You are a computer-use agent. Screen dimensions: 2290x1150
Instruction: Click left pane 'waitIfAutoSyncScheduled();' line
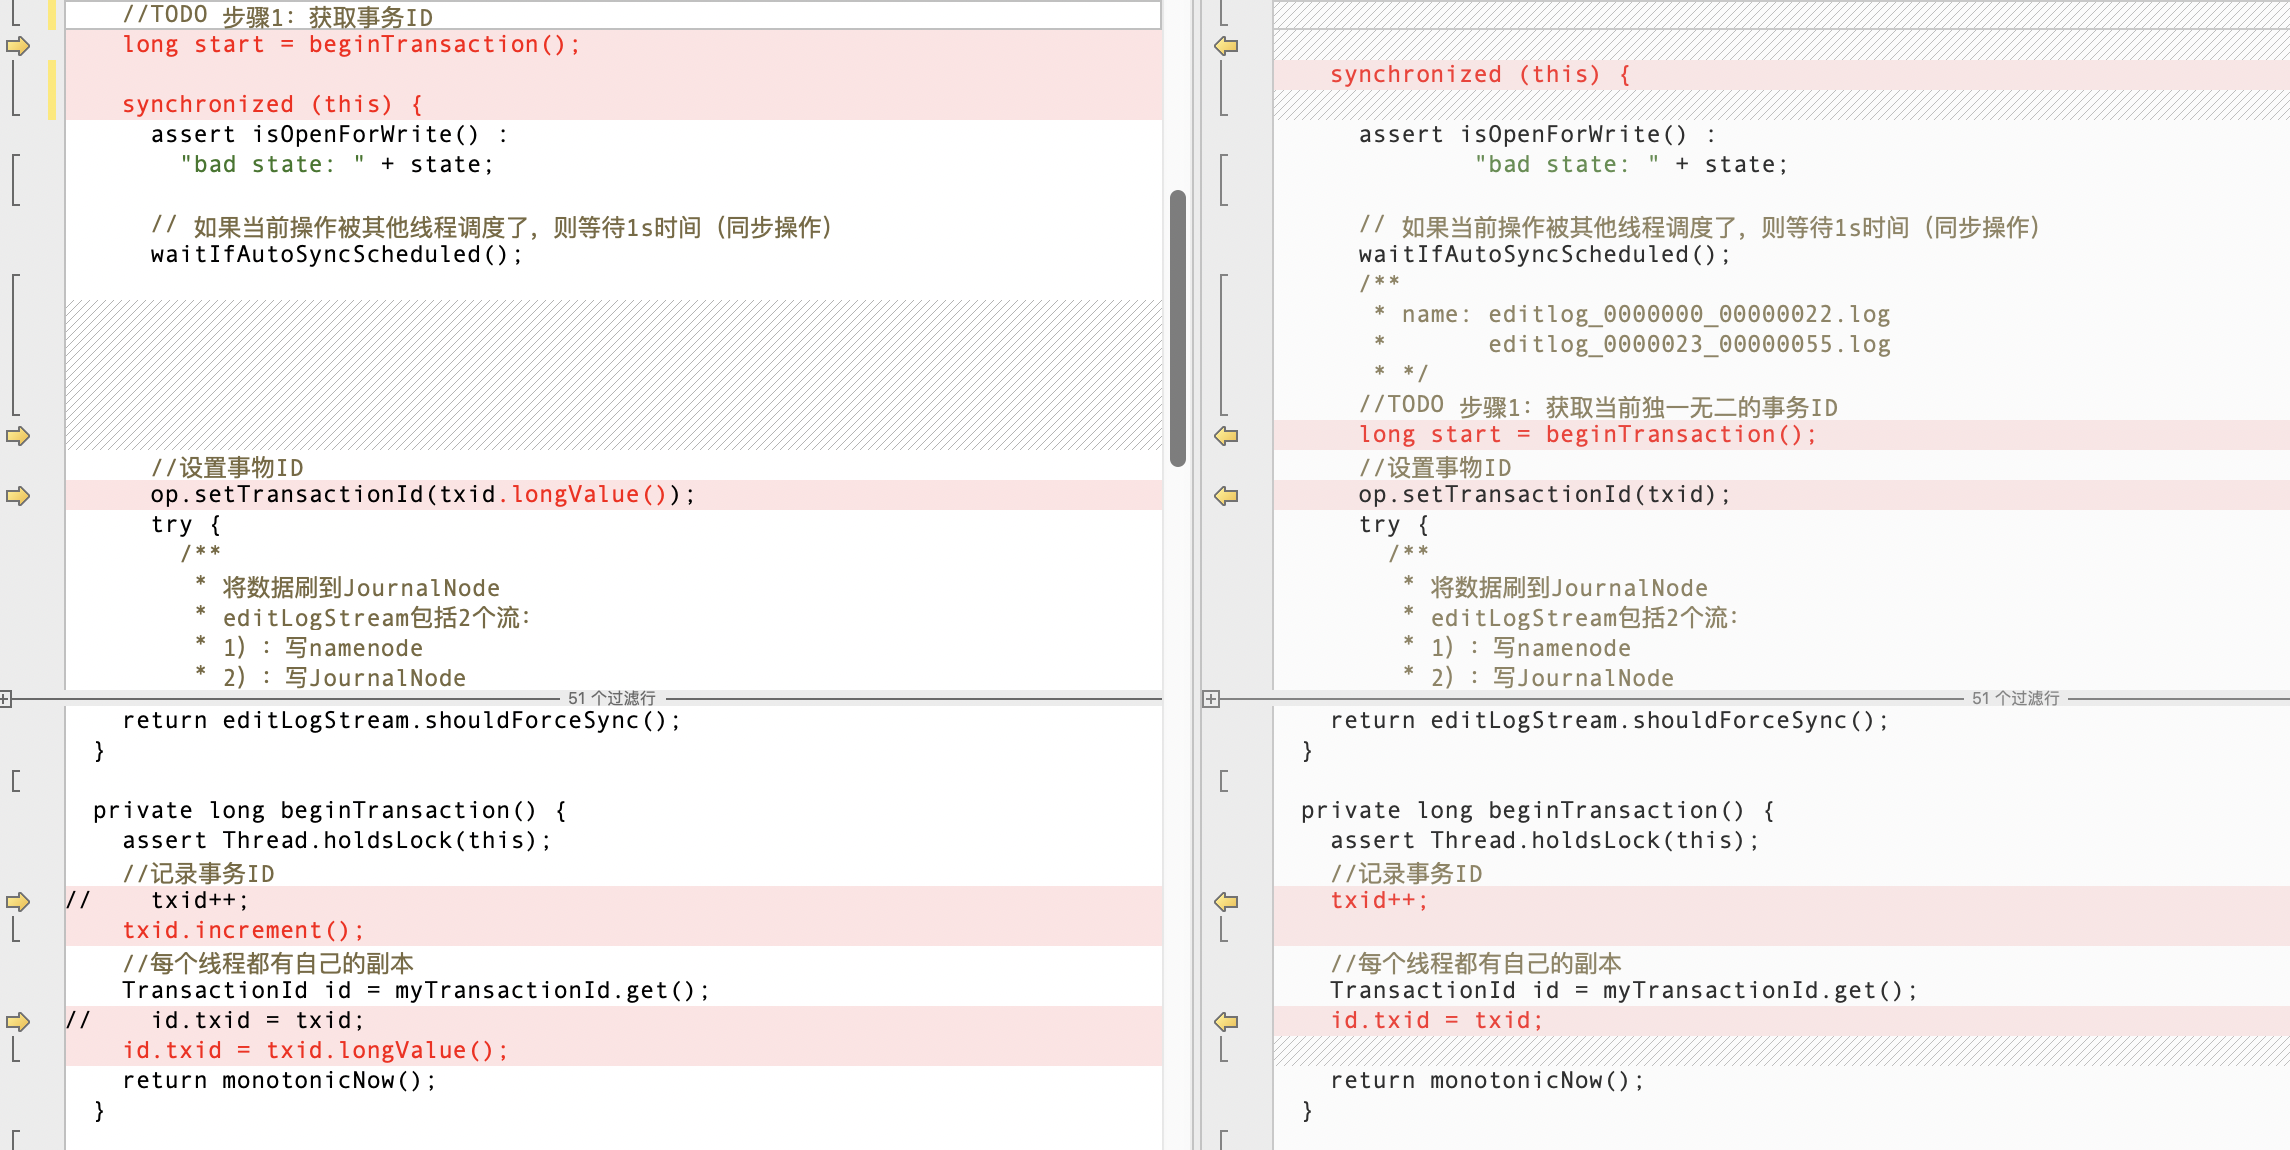[x=336, y=255]
